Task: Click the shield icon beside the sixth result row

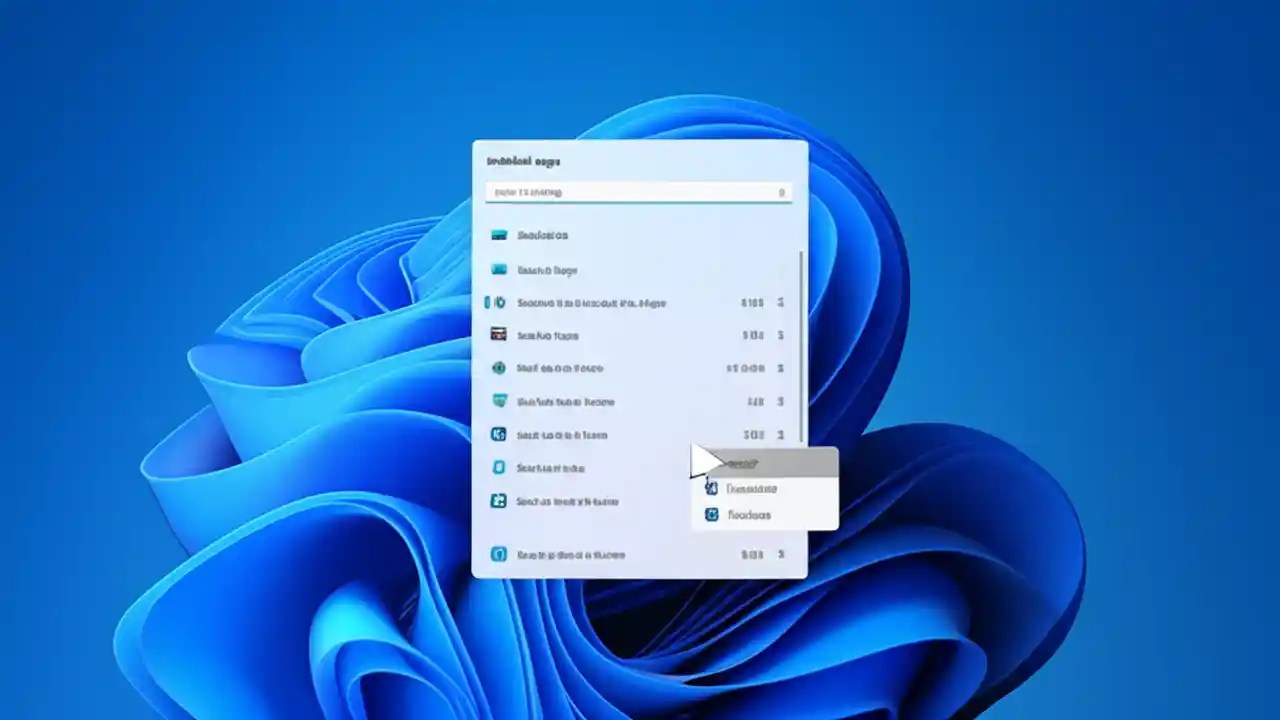Action: point(499,401)
